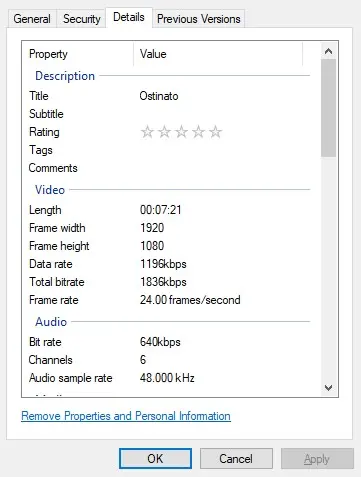Click the Value column header

[x=218, y=54]
